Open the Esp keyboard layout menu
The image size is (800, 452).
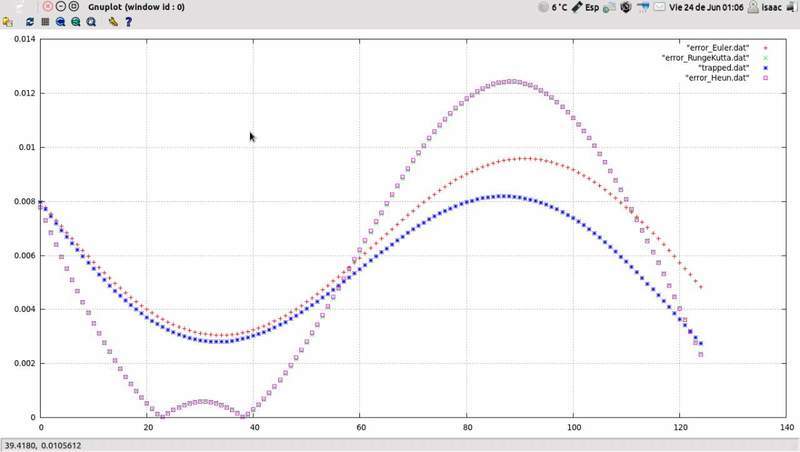tap(591, 6)
